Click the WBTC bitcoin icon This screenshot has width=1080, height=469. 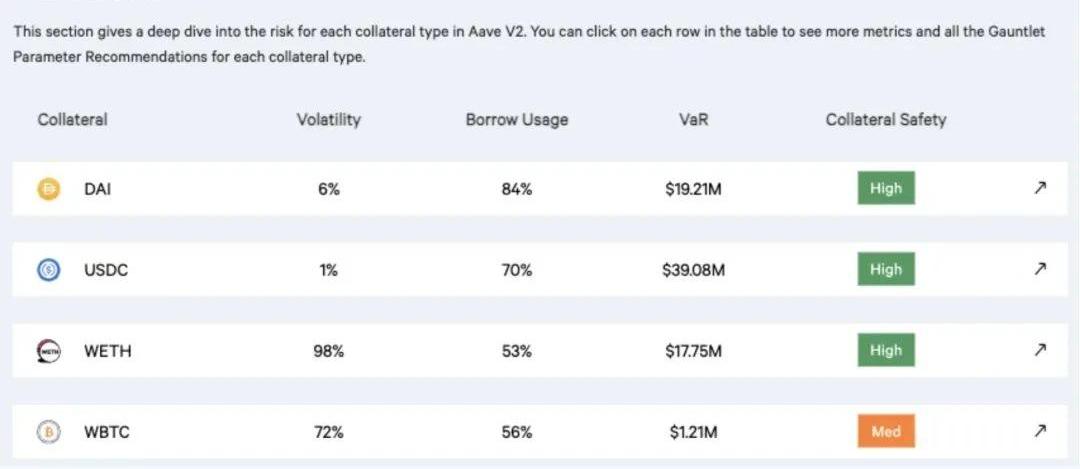pos(49,432)
